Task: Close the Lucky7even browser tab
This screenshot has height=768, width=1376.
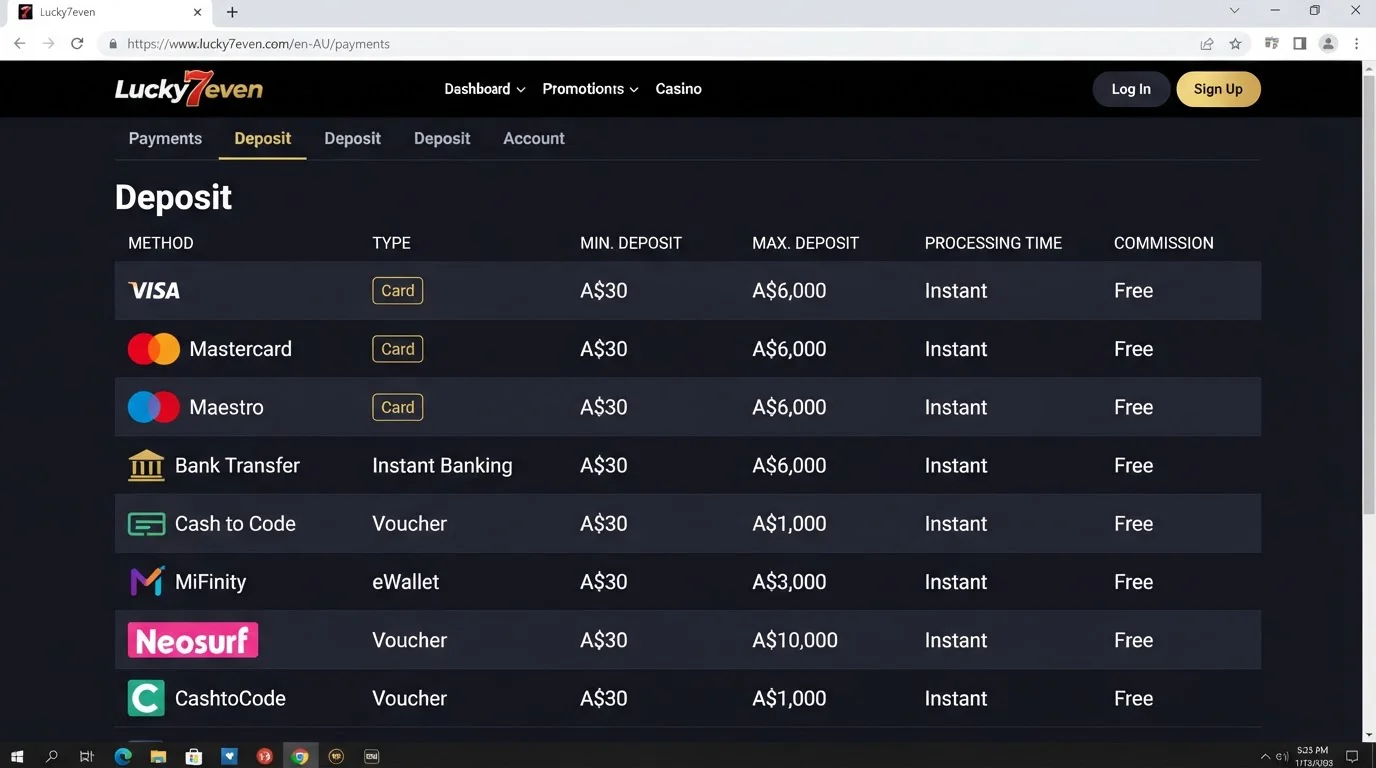Action: tap(197, 12)
